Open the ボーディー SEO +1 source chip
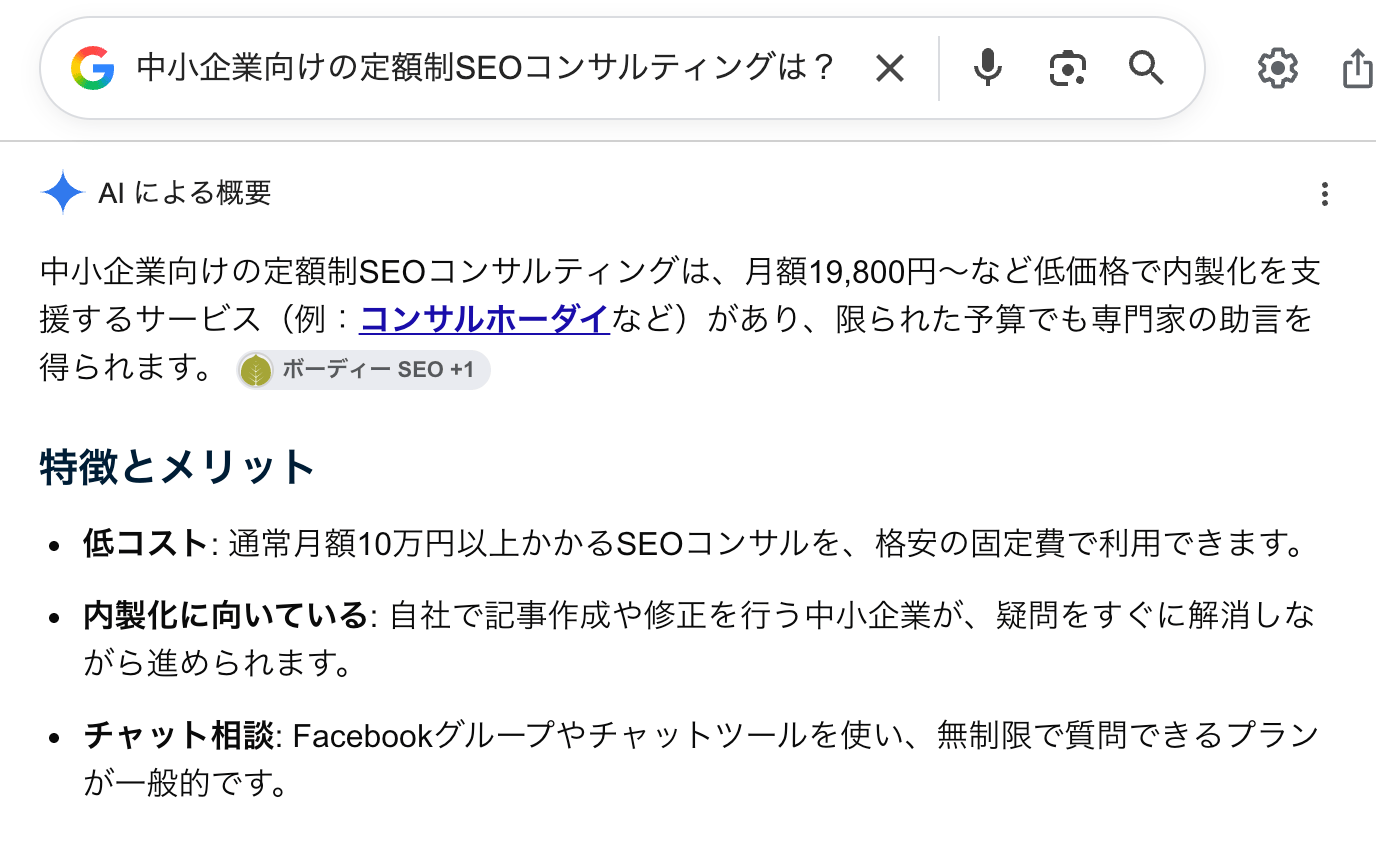This screenshot has height=848, width=1376. (x=363, y=370)
